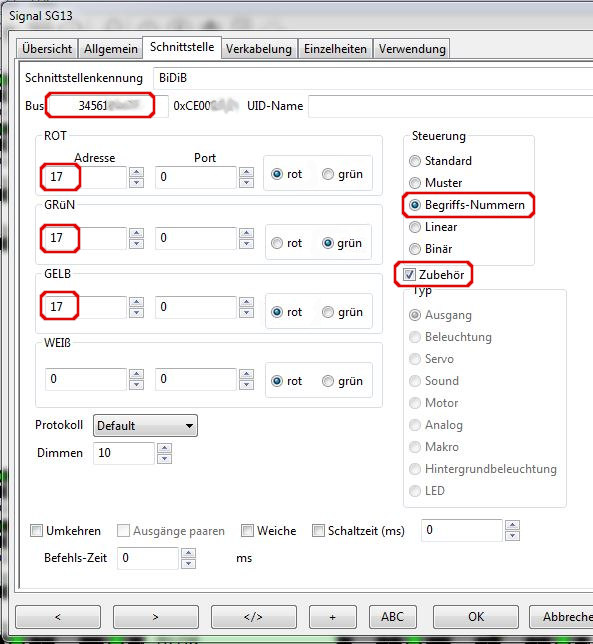The image size is (593, 644).
Task: Decrease the GRüN Port spinner value
Action: 246,244
